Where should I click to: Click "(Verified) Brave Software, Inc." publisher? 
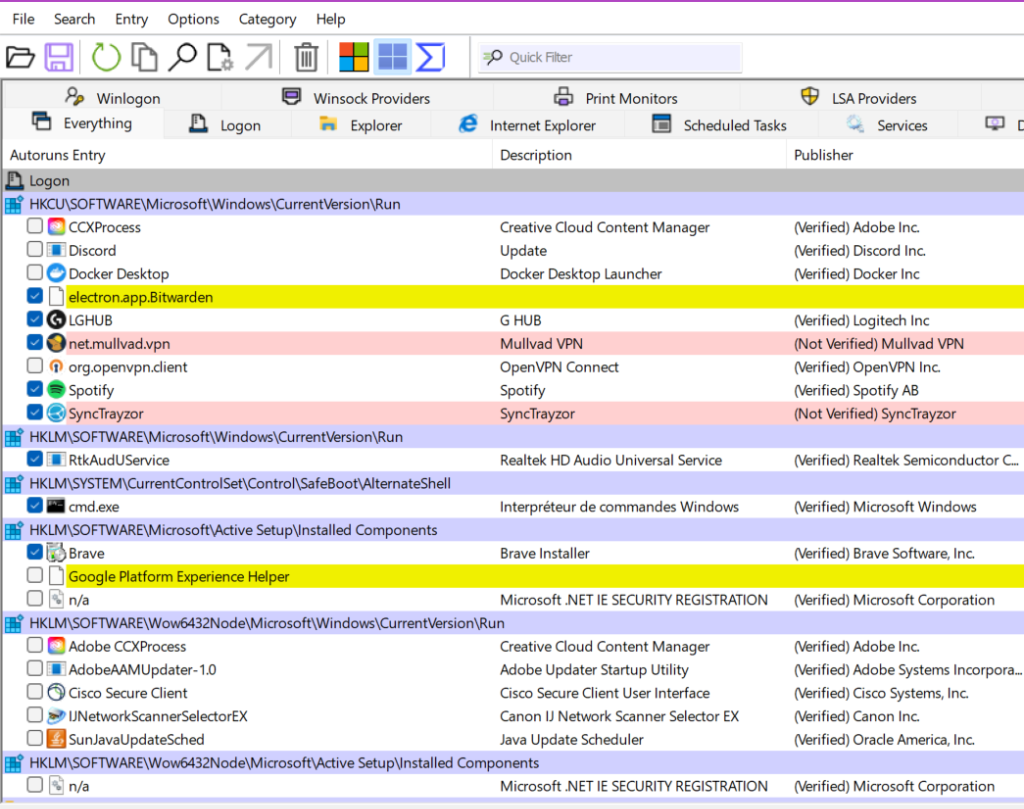884,553
